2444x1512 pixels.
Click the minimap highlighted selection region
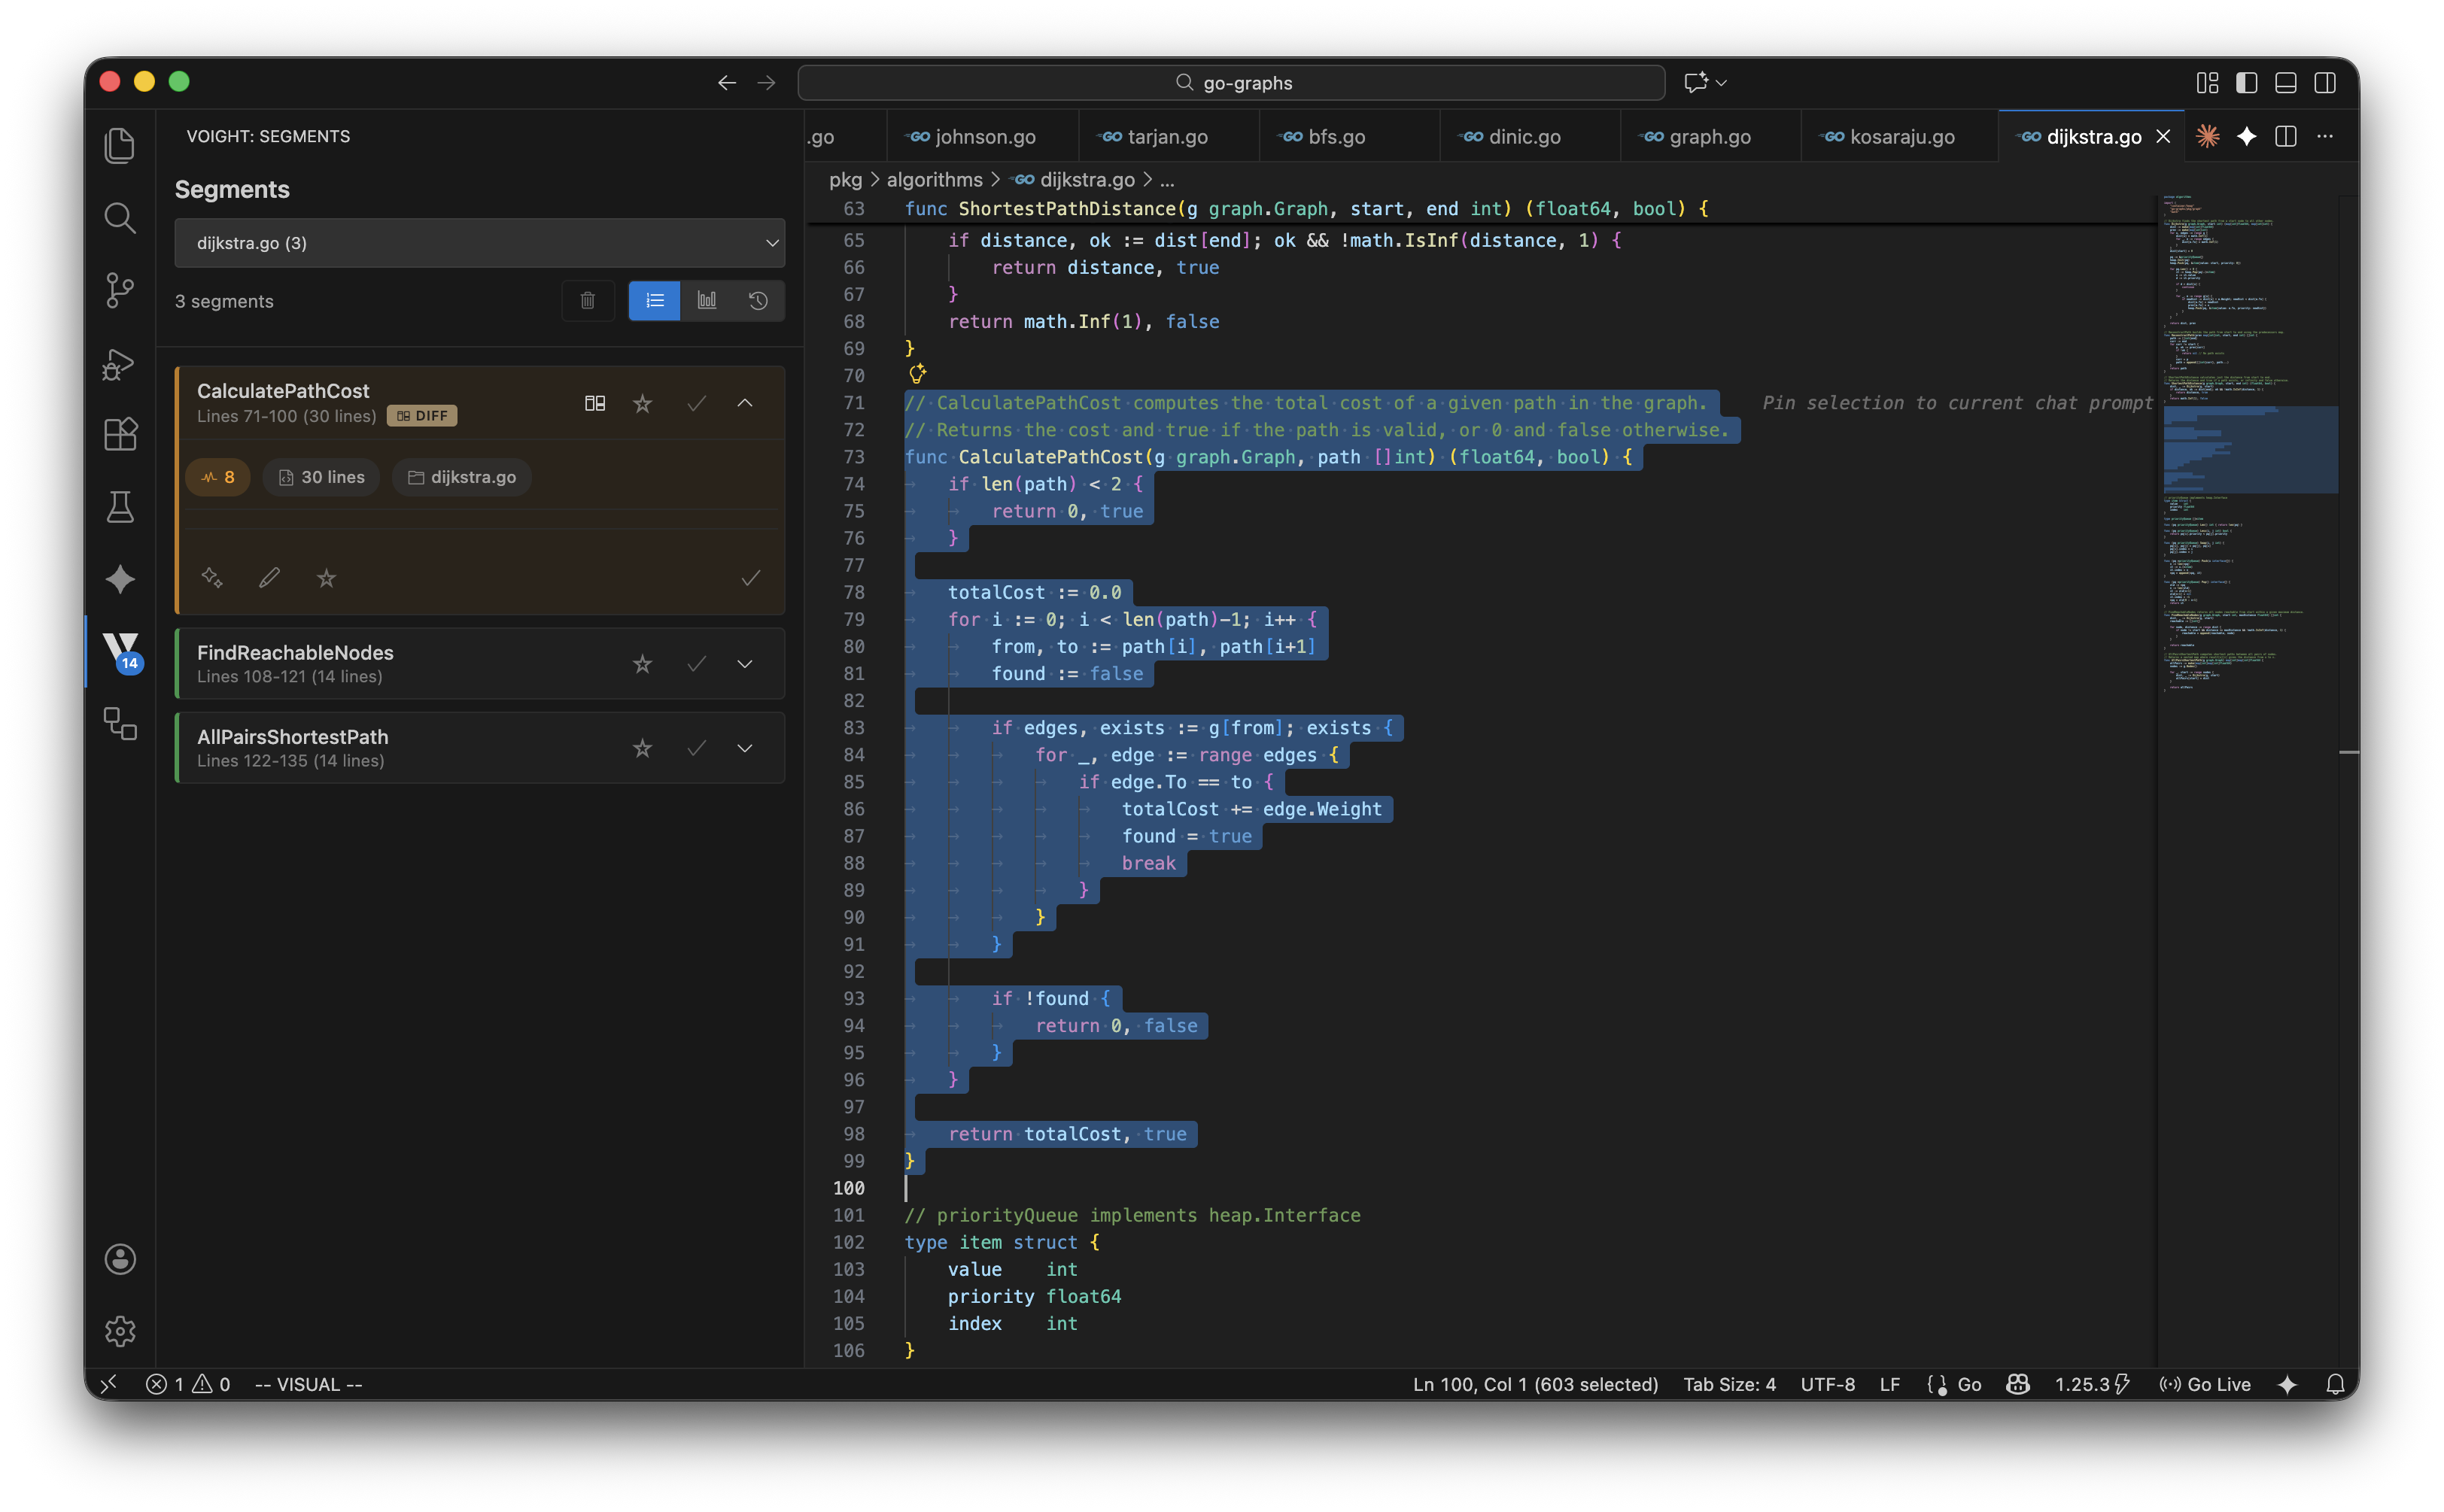(2249, 449)
